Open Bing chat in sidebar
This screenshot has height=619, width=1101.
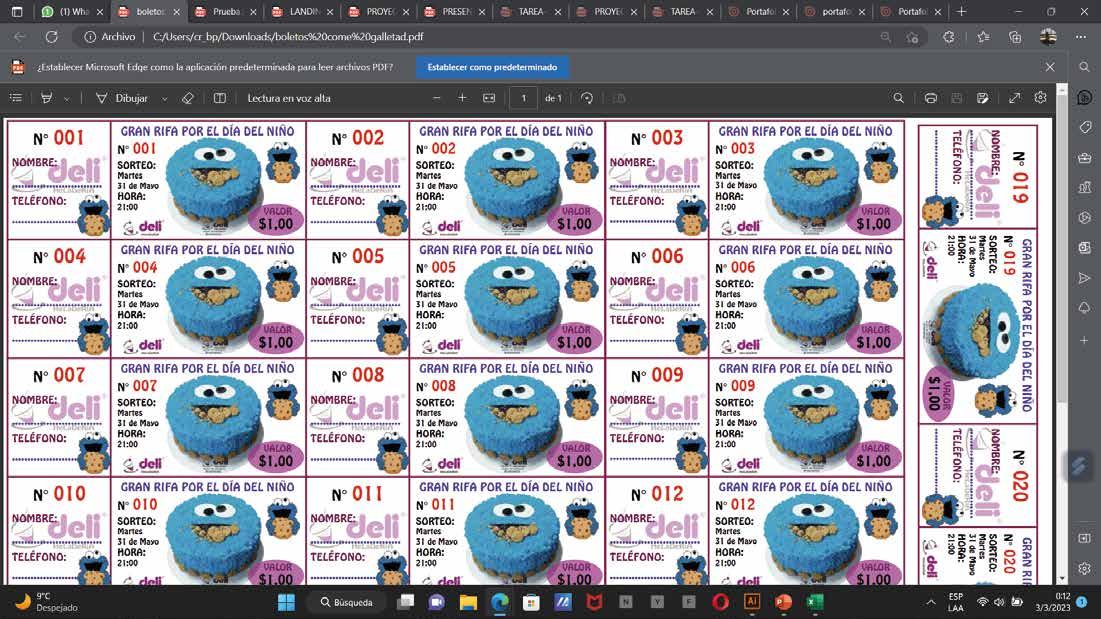[x=1085, y=98]
